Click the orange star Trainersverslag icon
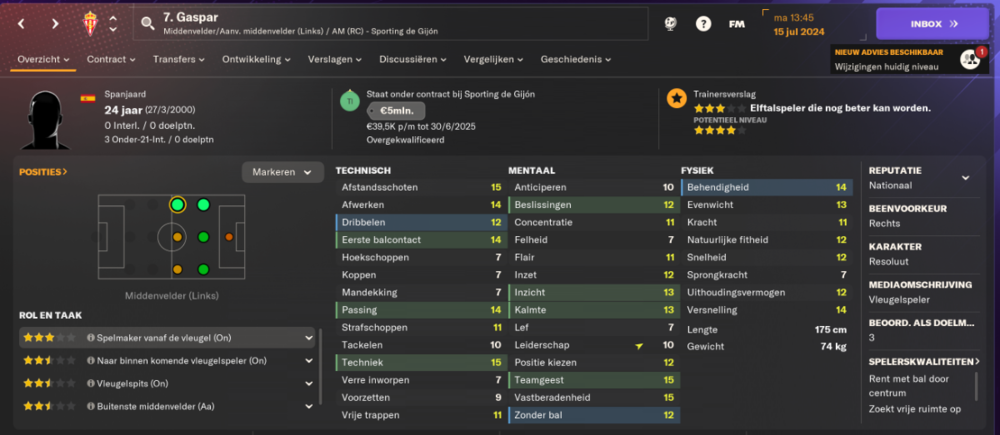Viewport: 1000px width, 435px height. pyautogui.click(x=676, y=98)
